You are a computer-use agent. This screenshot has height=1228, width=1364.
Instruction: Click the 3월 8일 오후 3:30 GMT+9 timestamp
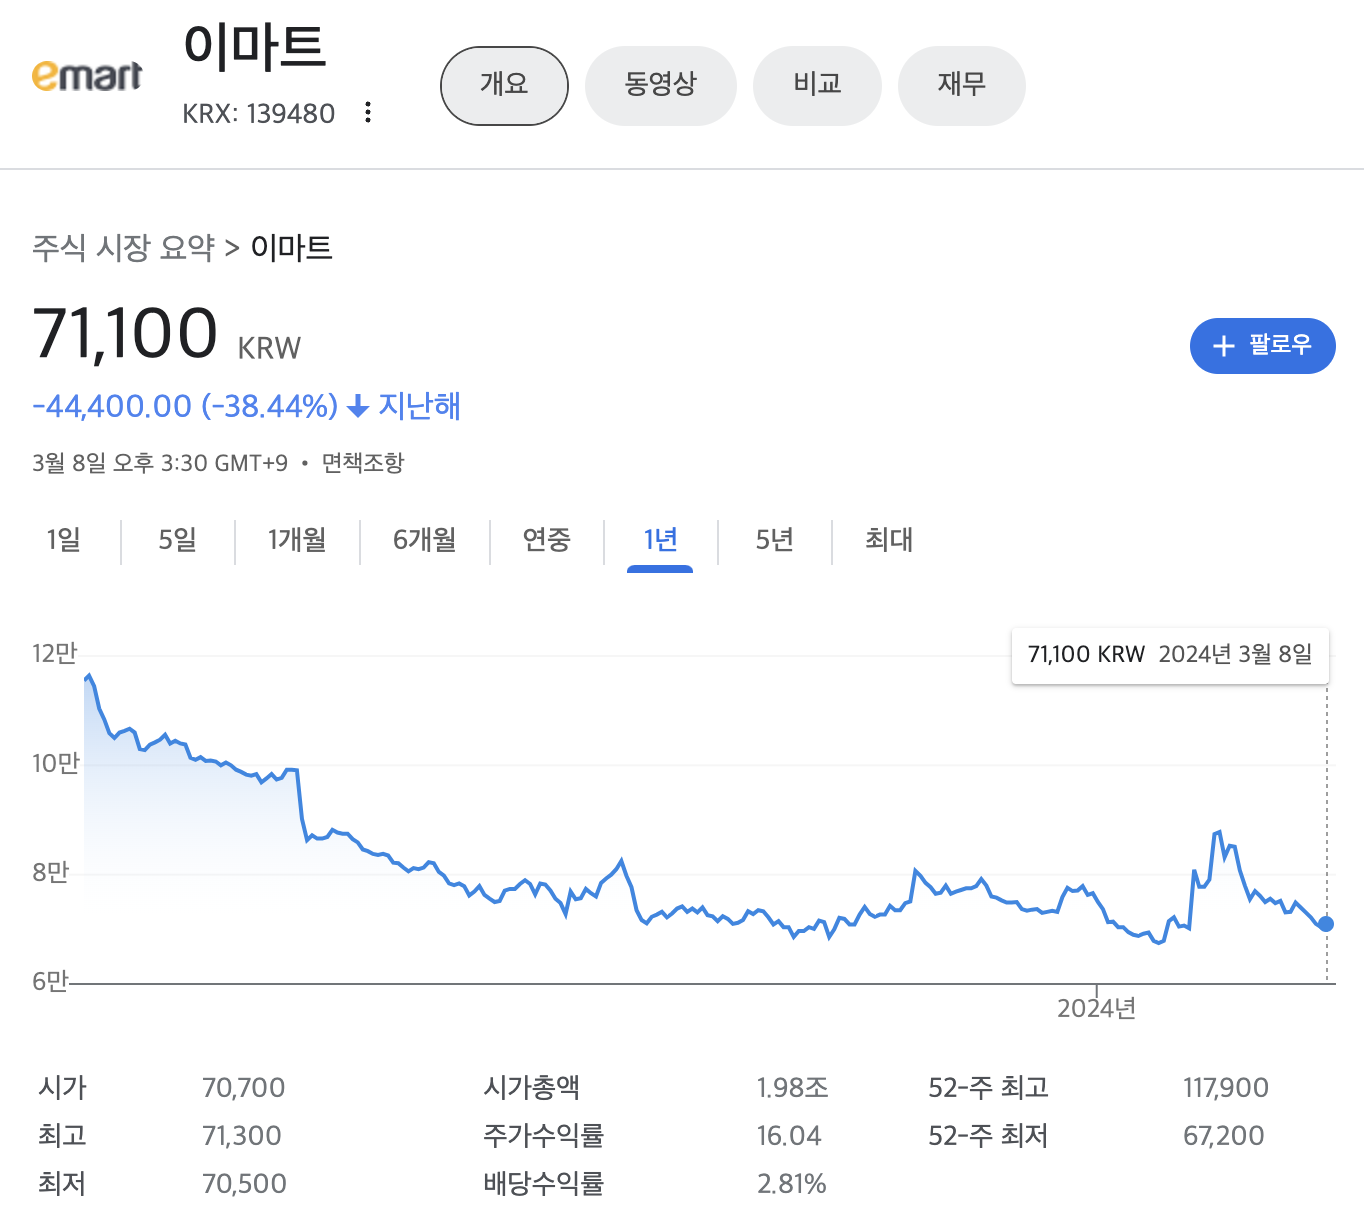(x=160, y=463)
